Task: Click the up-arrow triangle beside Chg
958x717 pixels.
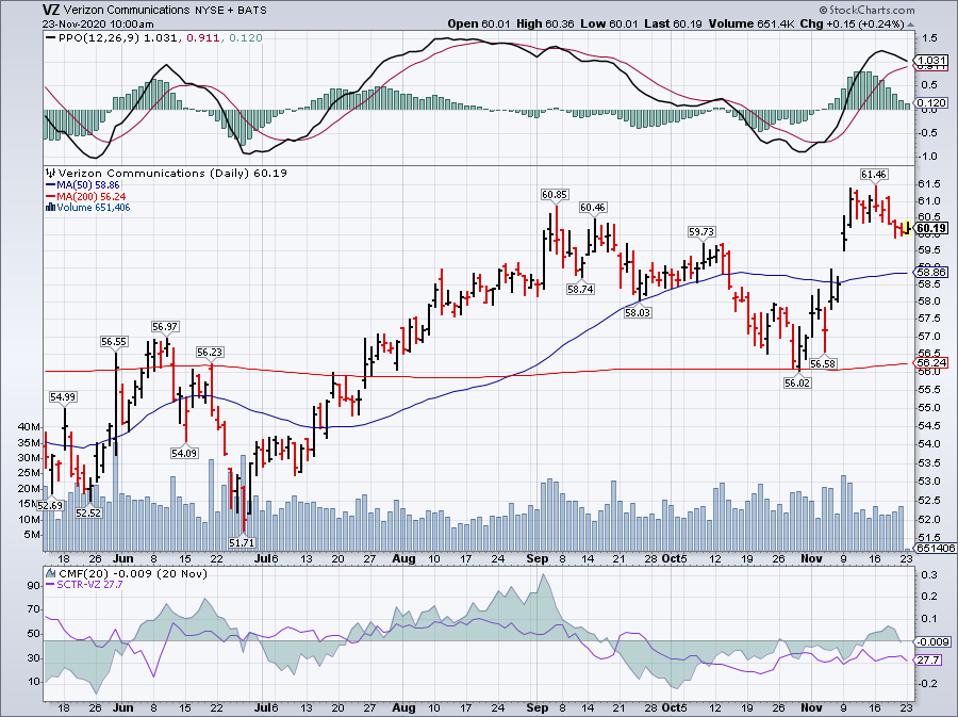Action: point(911,25)
